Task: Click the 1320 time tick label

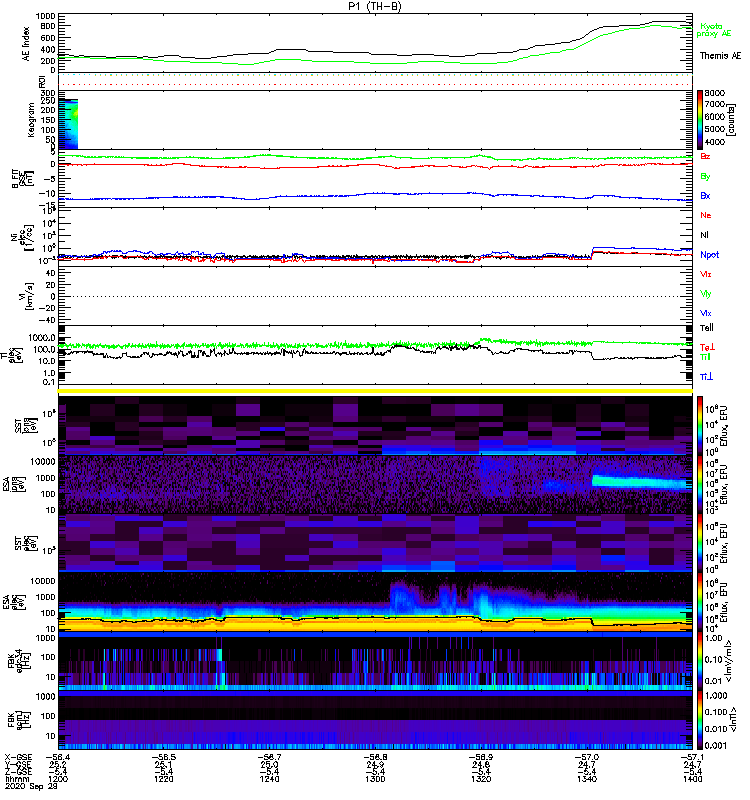Action: 481,779
